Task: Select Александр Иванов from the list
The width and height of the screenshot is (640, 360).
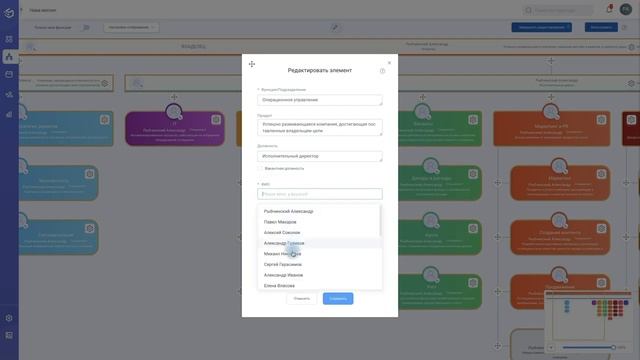Action: pyautogui.click(x=320, y=275)
